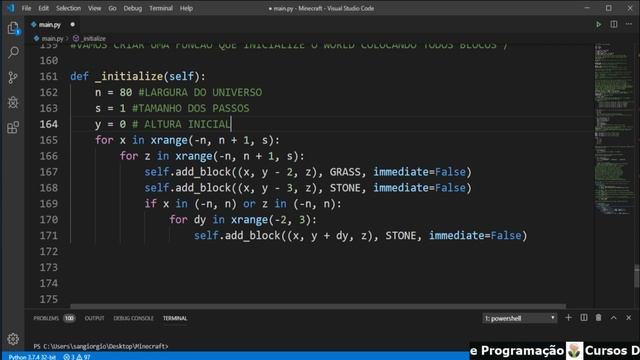Image resolution: width=640 pixels, height=360 pixels.
Task: Click the terminal prompt line
Action: (101, 346)
